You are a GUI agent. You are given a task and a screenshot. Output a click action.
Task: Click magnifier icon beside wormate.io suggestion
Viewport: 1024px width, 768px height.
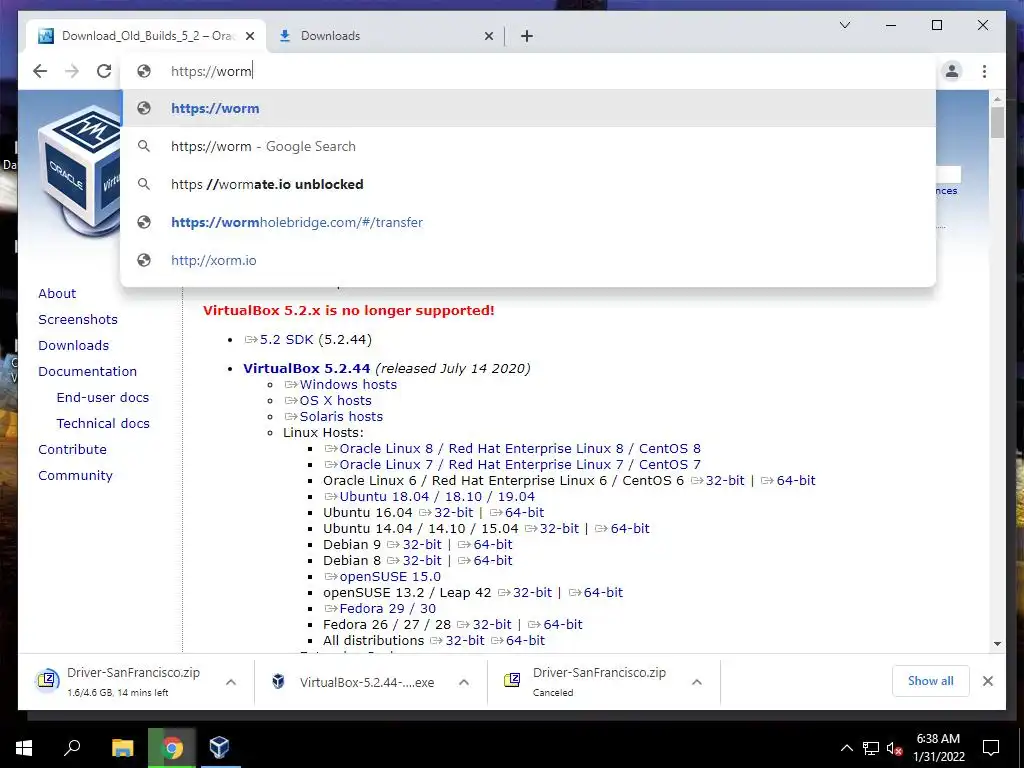point(144,184)
